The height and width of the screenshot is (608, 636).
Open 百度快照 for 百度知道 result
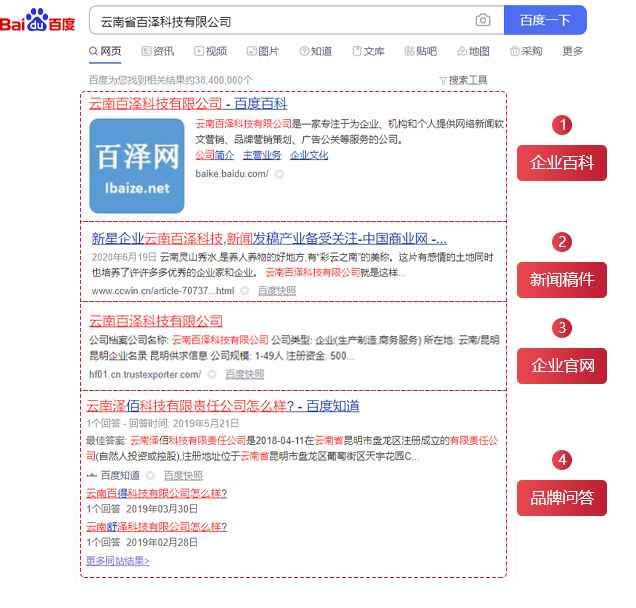point(183,475)
